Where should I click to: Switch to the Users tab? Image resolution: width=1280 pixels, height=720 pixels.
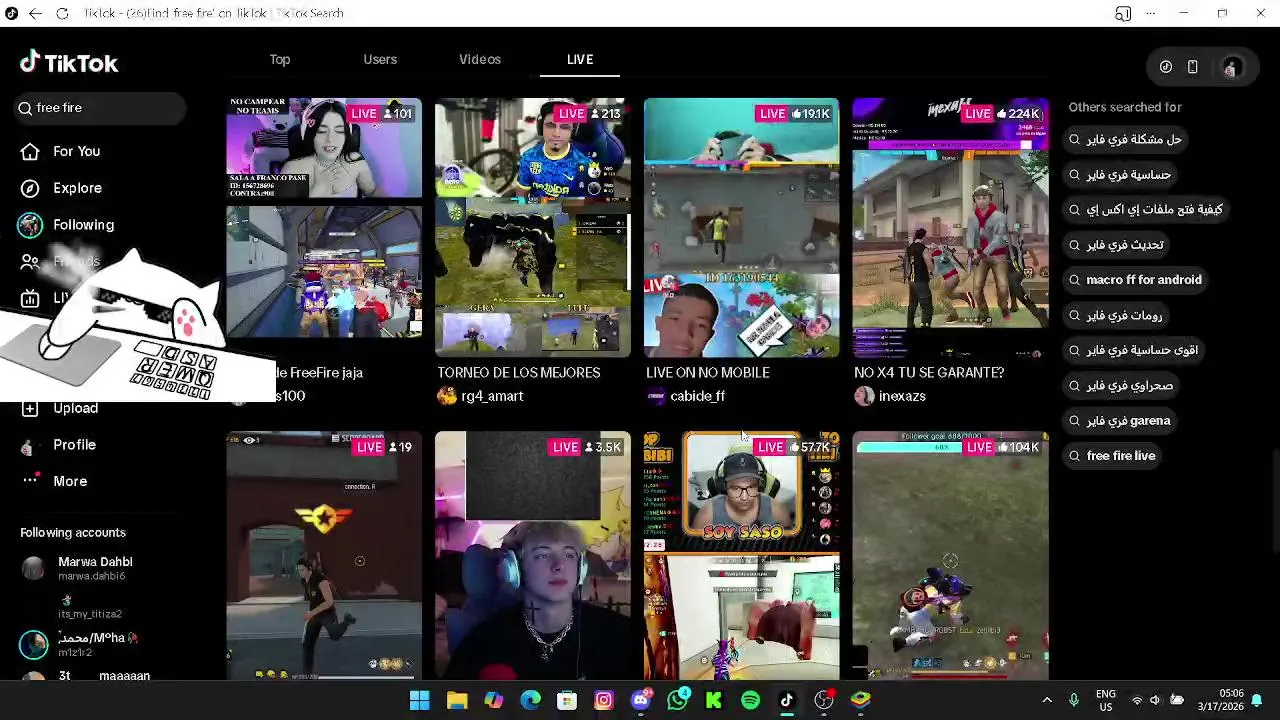pyautogui.click(x=380, y=59)
